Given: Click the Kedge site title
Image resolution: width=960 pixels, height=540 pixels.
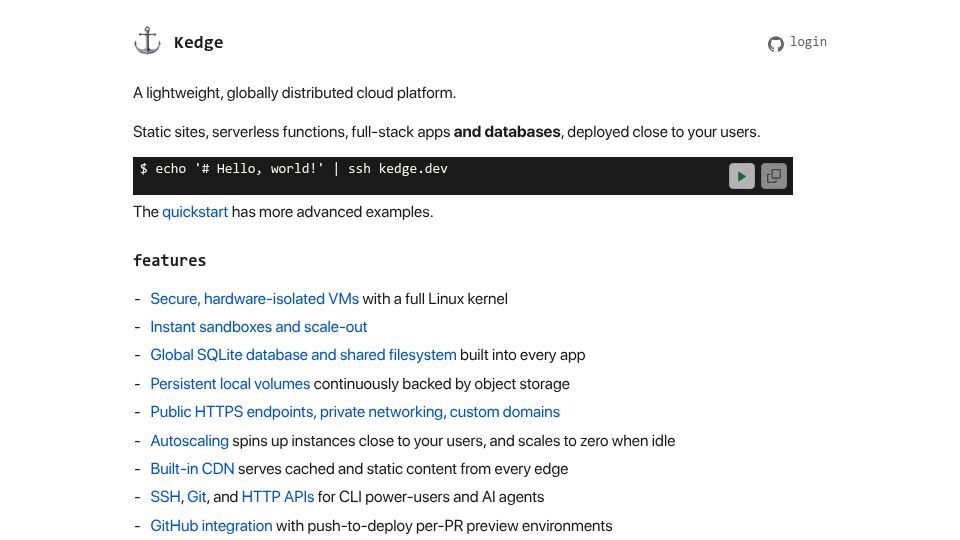Looking at the screenshot, I should [x=198, y=42].
